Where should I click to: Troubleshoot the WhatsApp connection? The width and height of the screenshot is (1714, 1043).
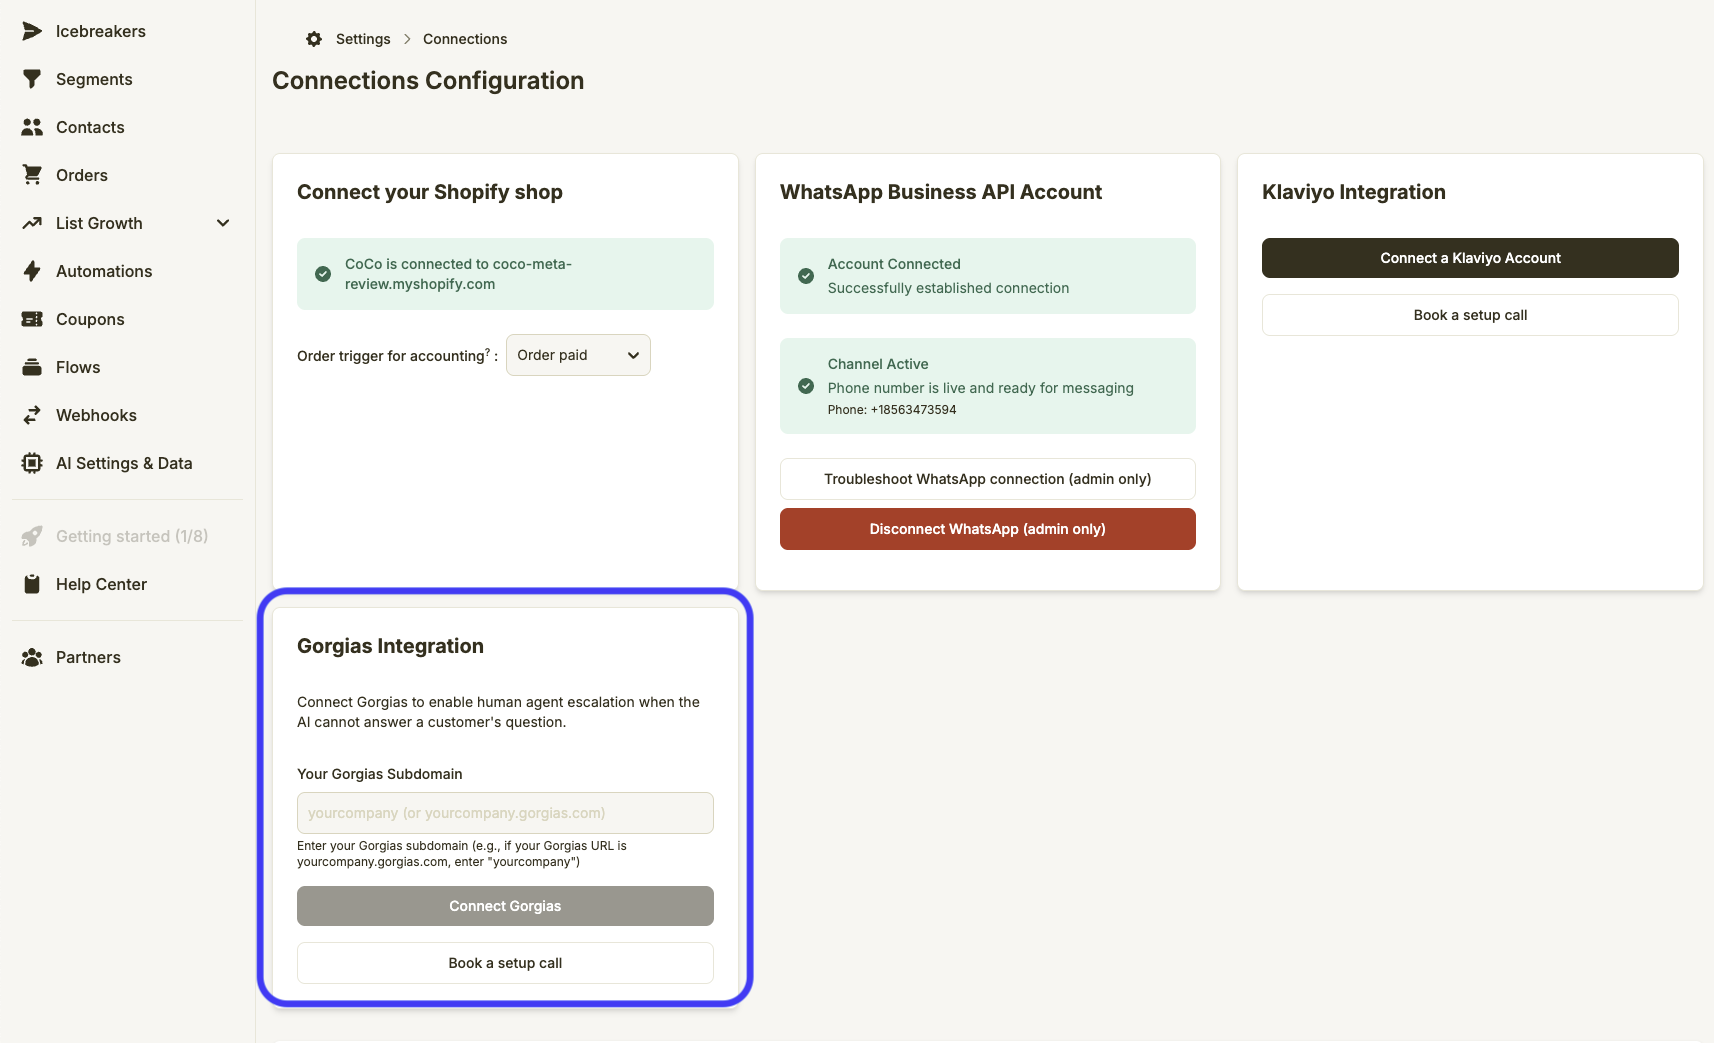987,479
